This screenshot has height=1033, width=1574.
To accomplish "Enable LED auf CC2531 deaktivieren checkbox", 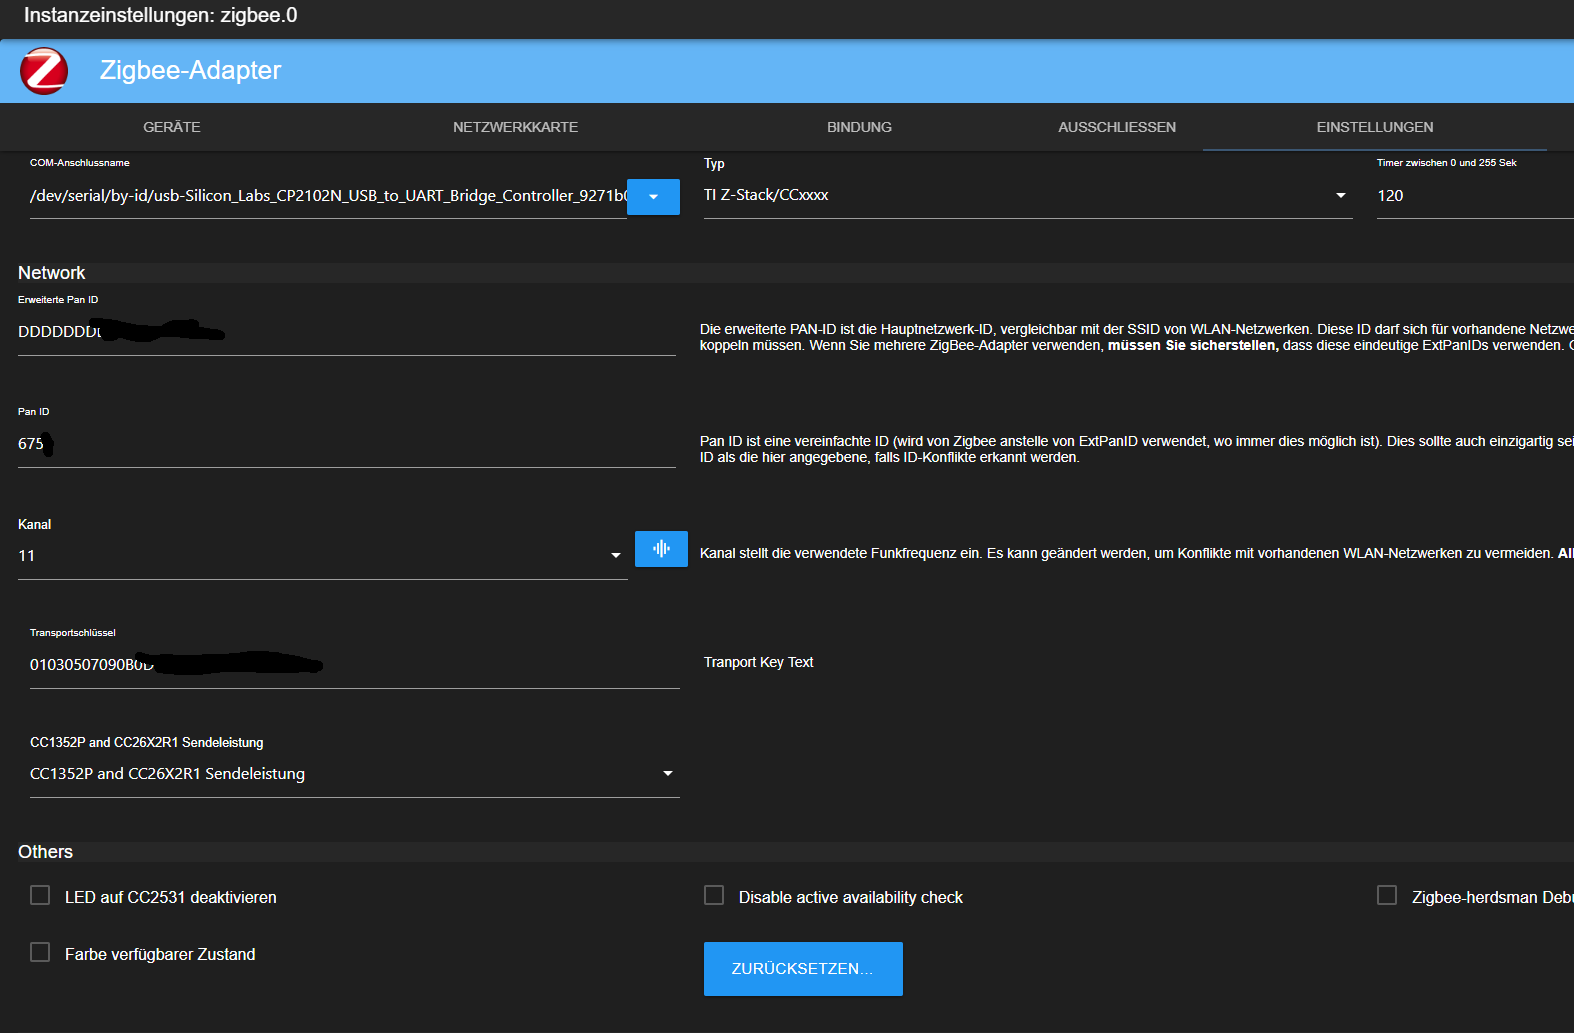I will tap(40, 895).
